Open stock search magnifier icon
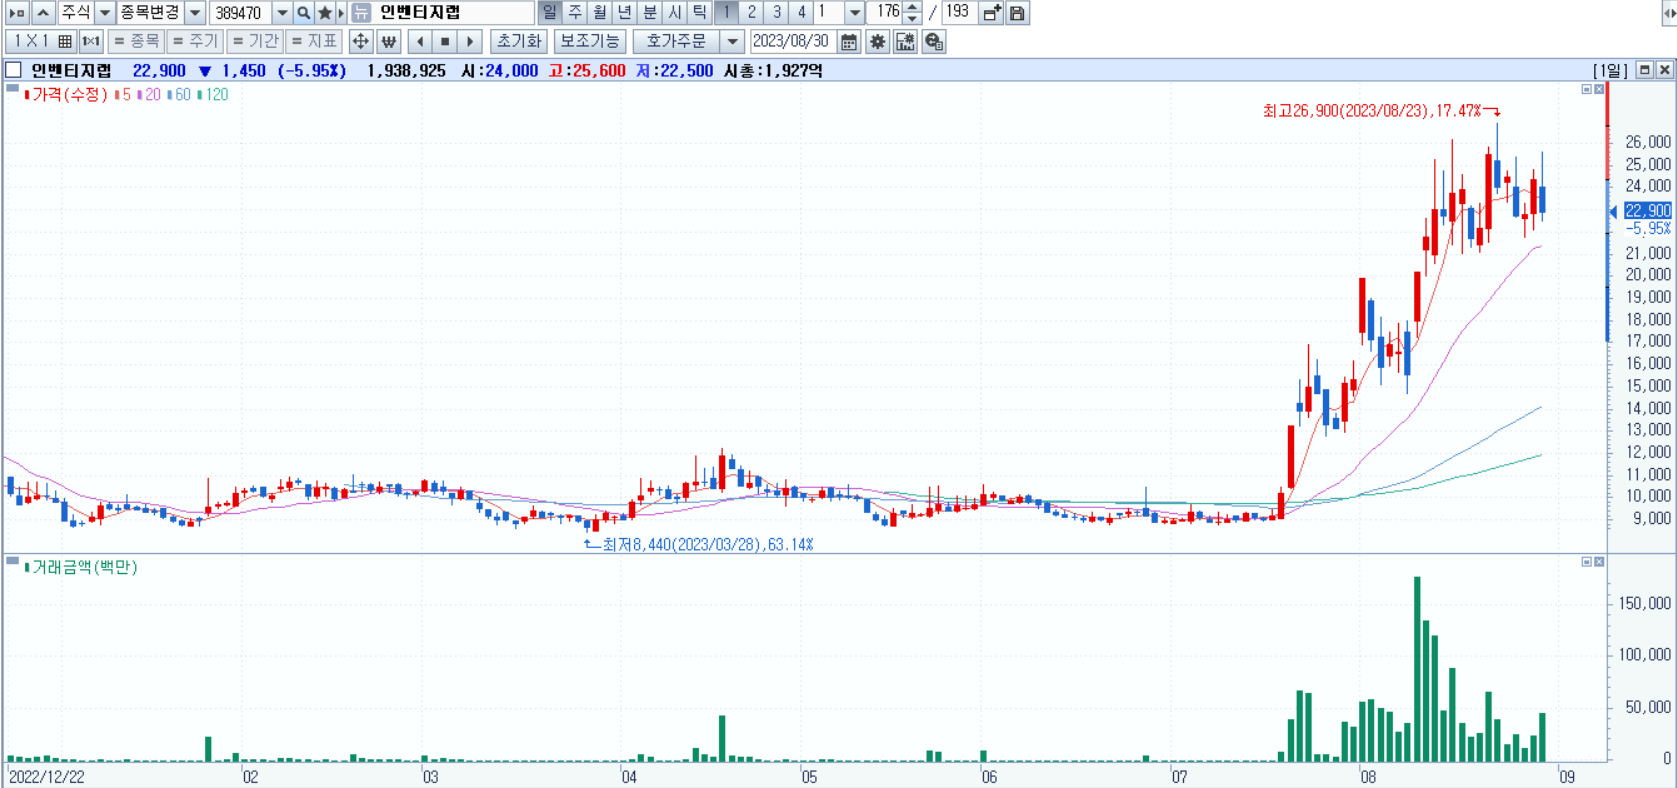Viewport: 1677px width, 788px height. pos(304,13)
